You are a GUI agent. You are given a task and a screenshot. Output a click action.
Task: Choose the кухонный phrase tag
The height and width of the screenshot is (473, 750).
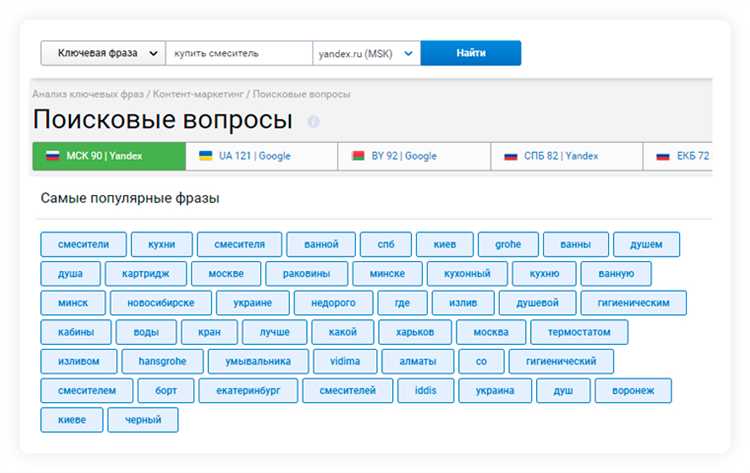coord(467,274)
